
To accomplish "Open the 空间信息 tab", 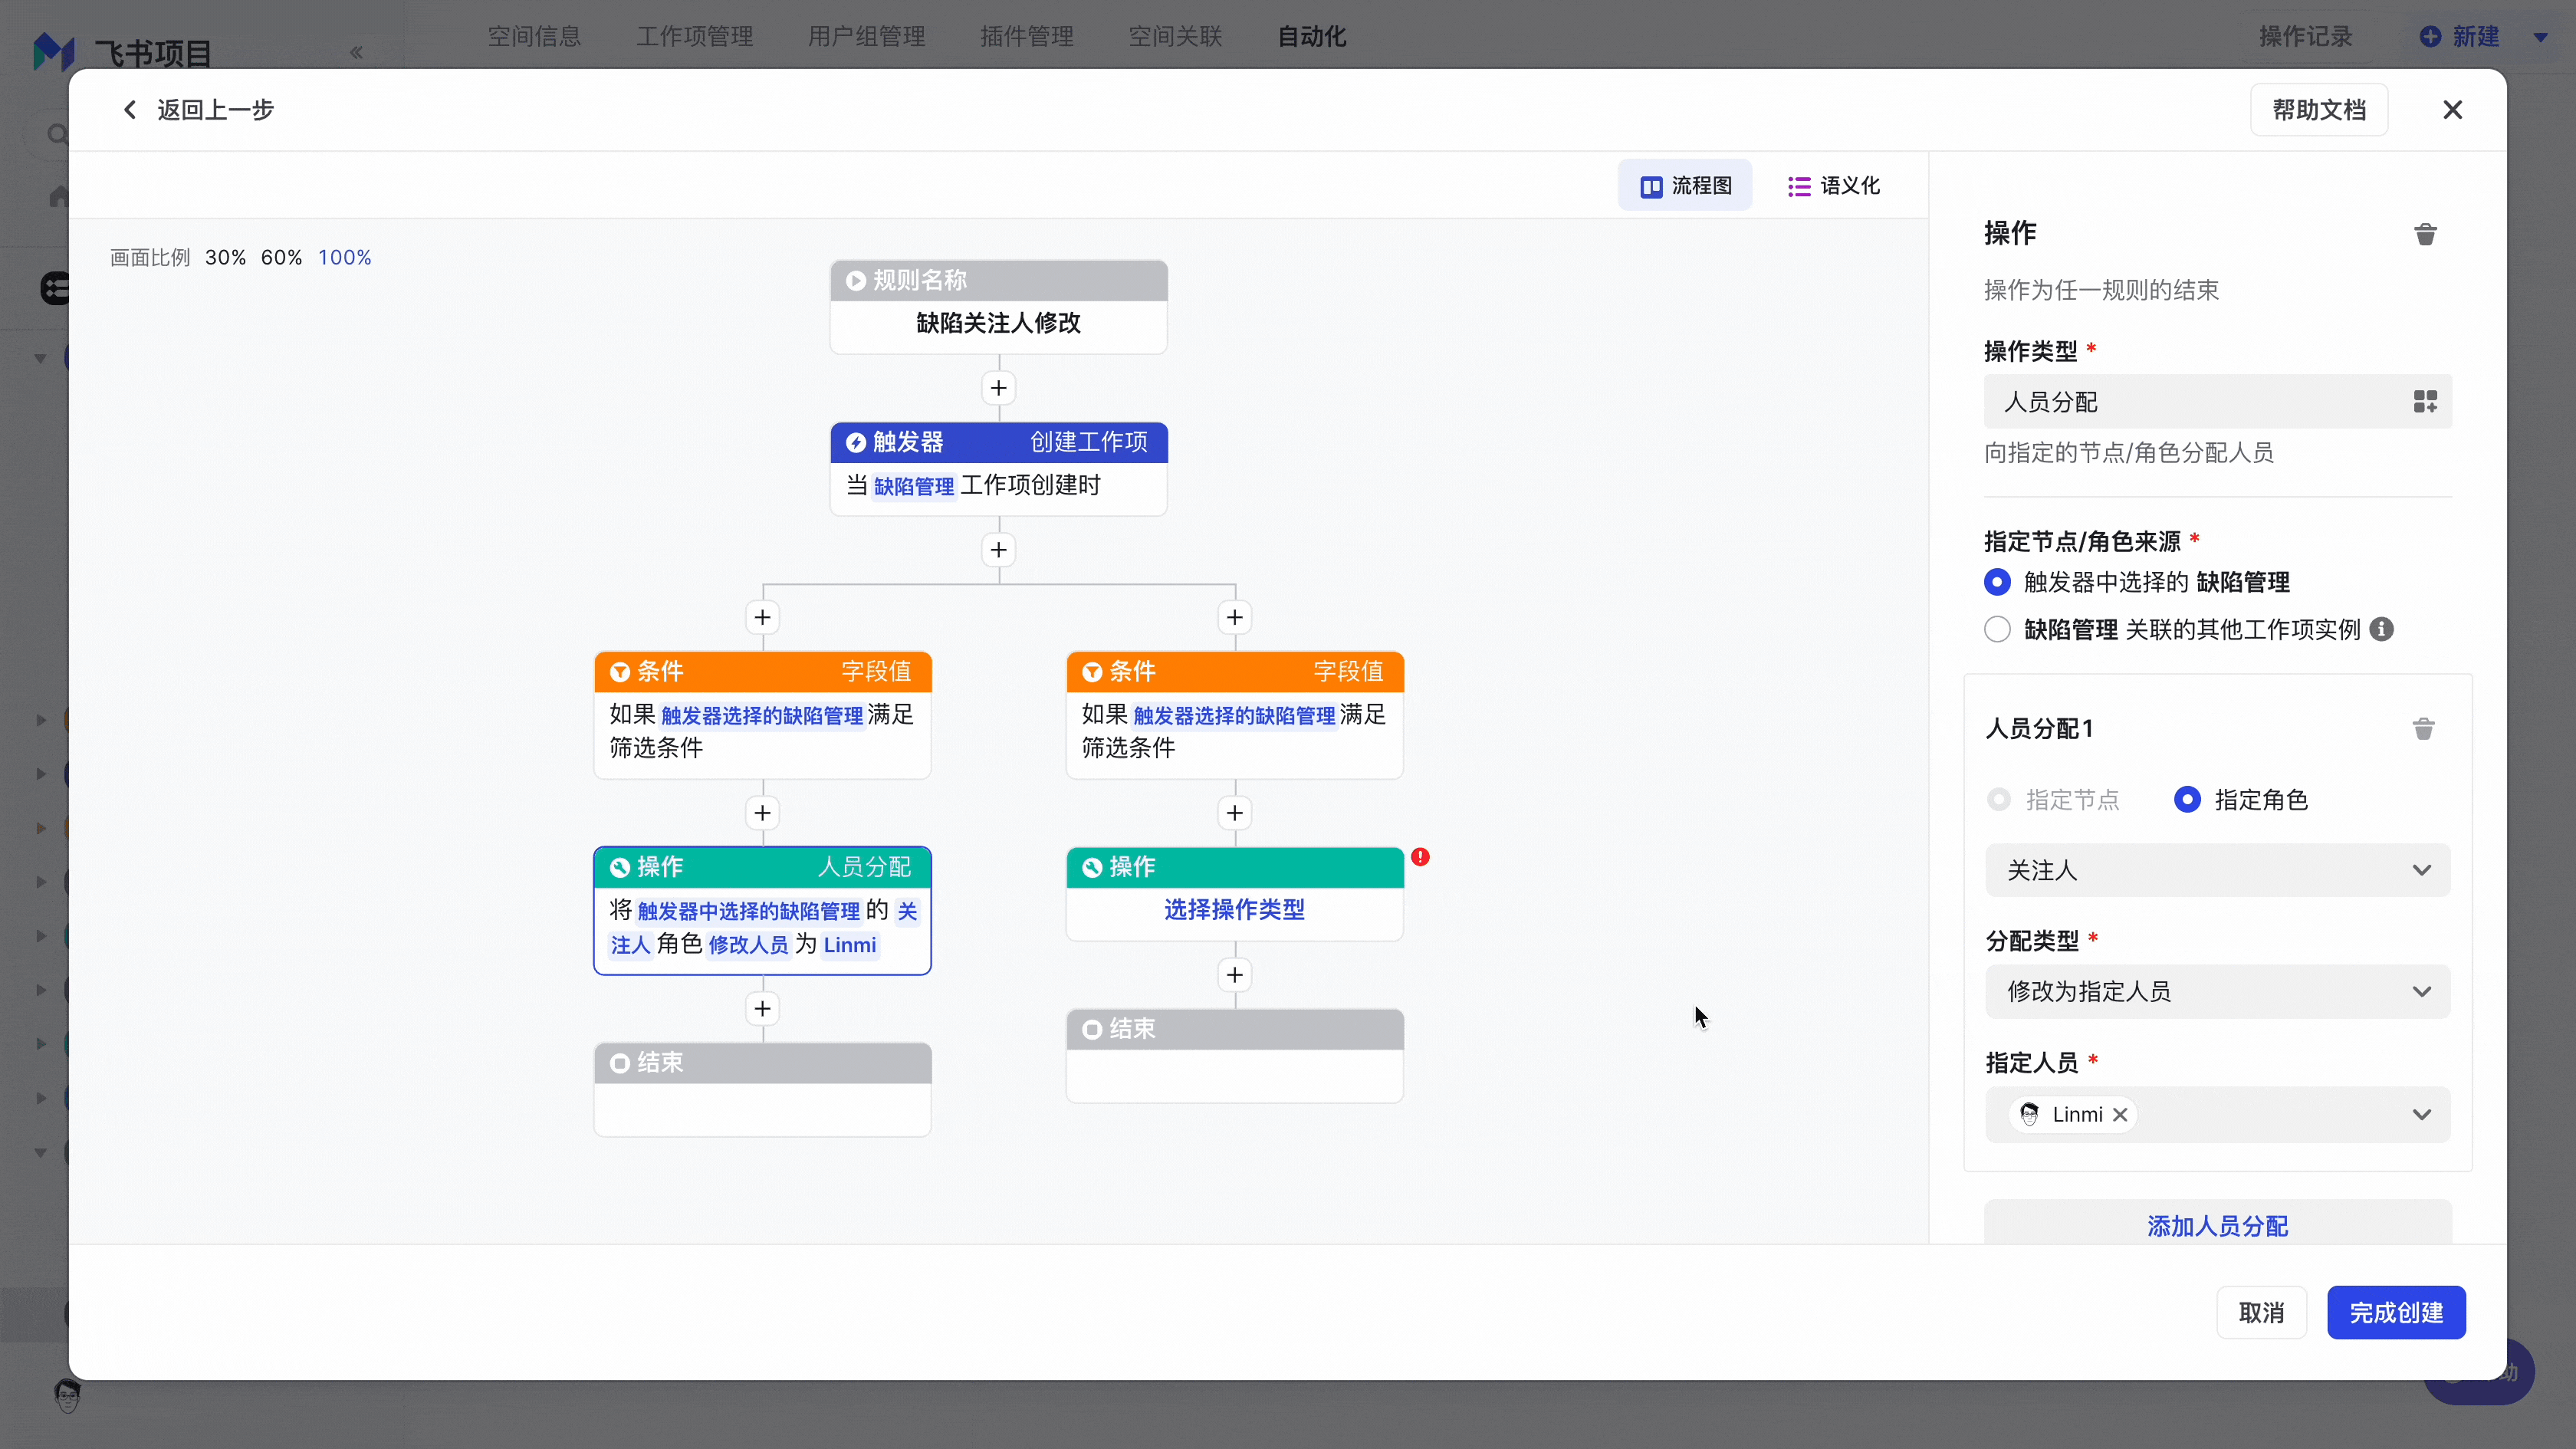I will coord(534,37).
